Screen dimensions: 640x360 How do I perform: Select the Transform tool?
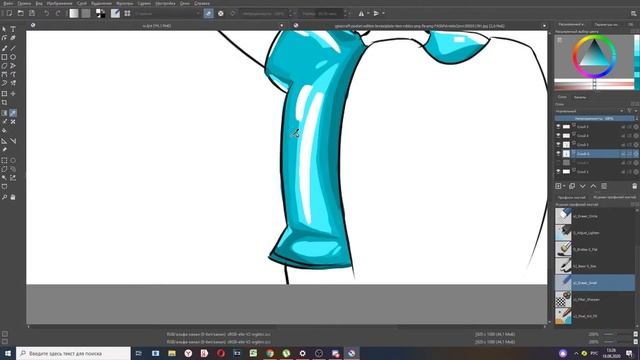click(x=4, y=93)
